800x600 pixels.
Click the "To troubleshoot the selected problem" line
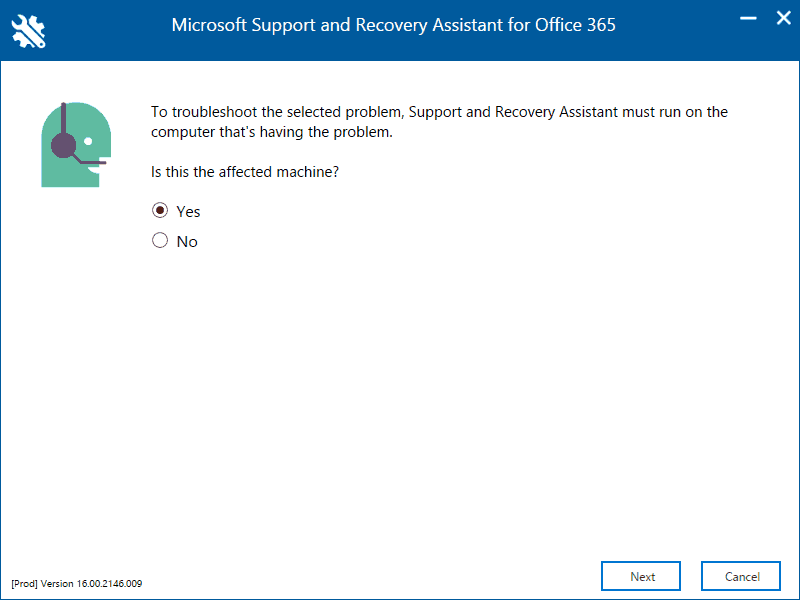pyautogui.click(x=439, y=112)
